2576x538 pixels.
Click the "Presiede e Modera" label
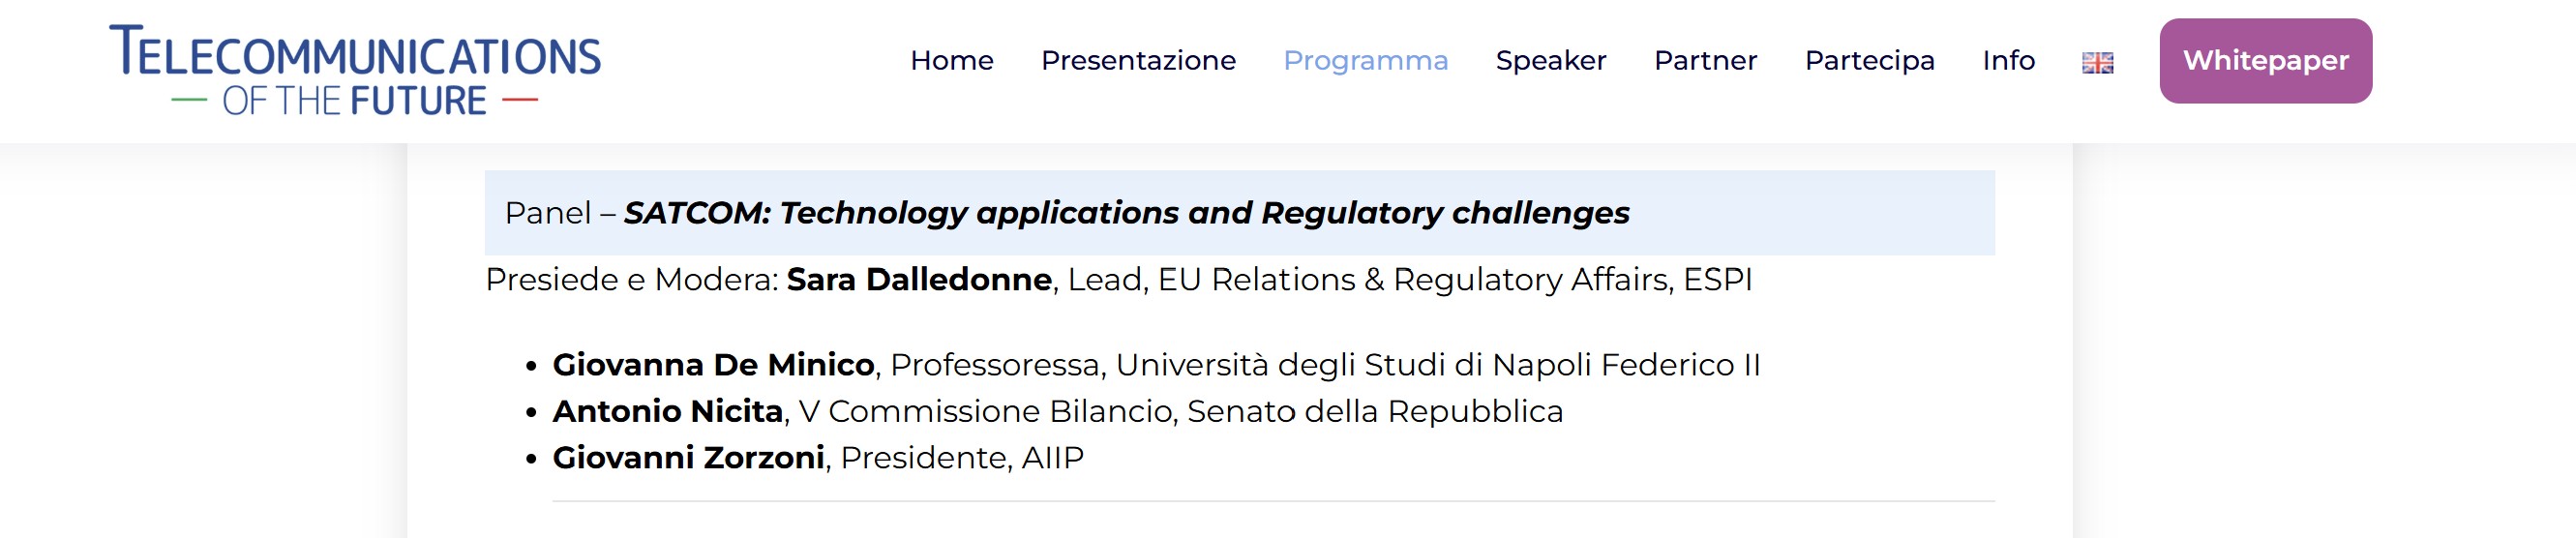(631, 280)
